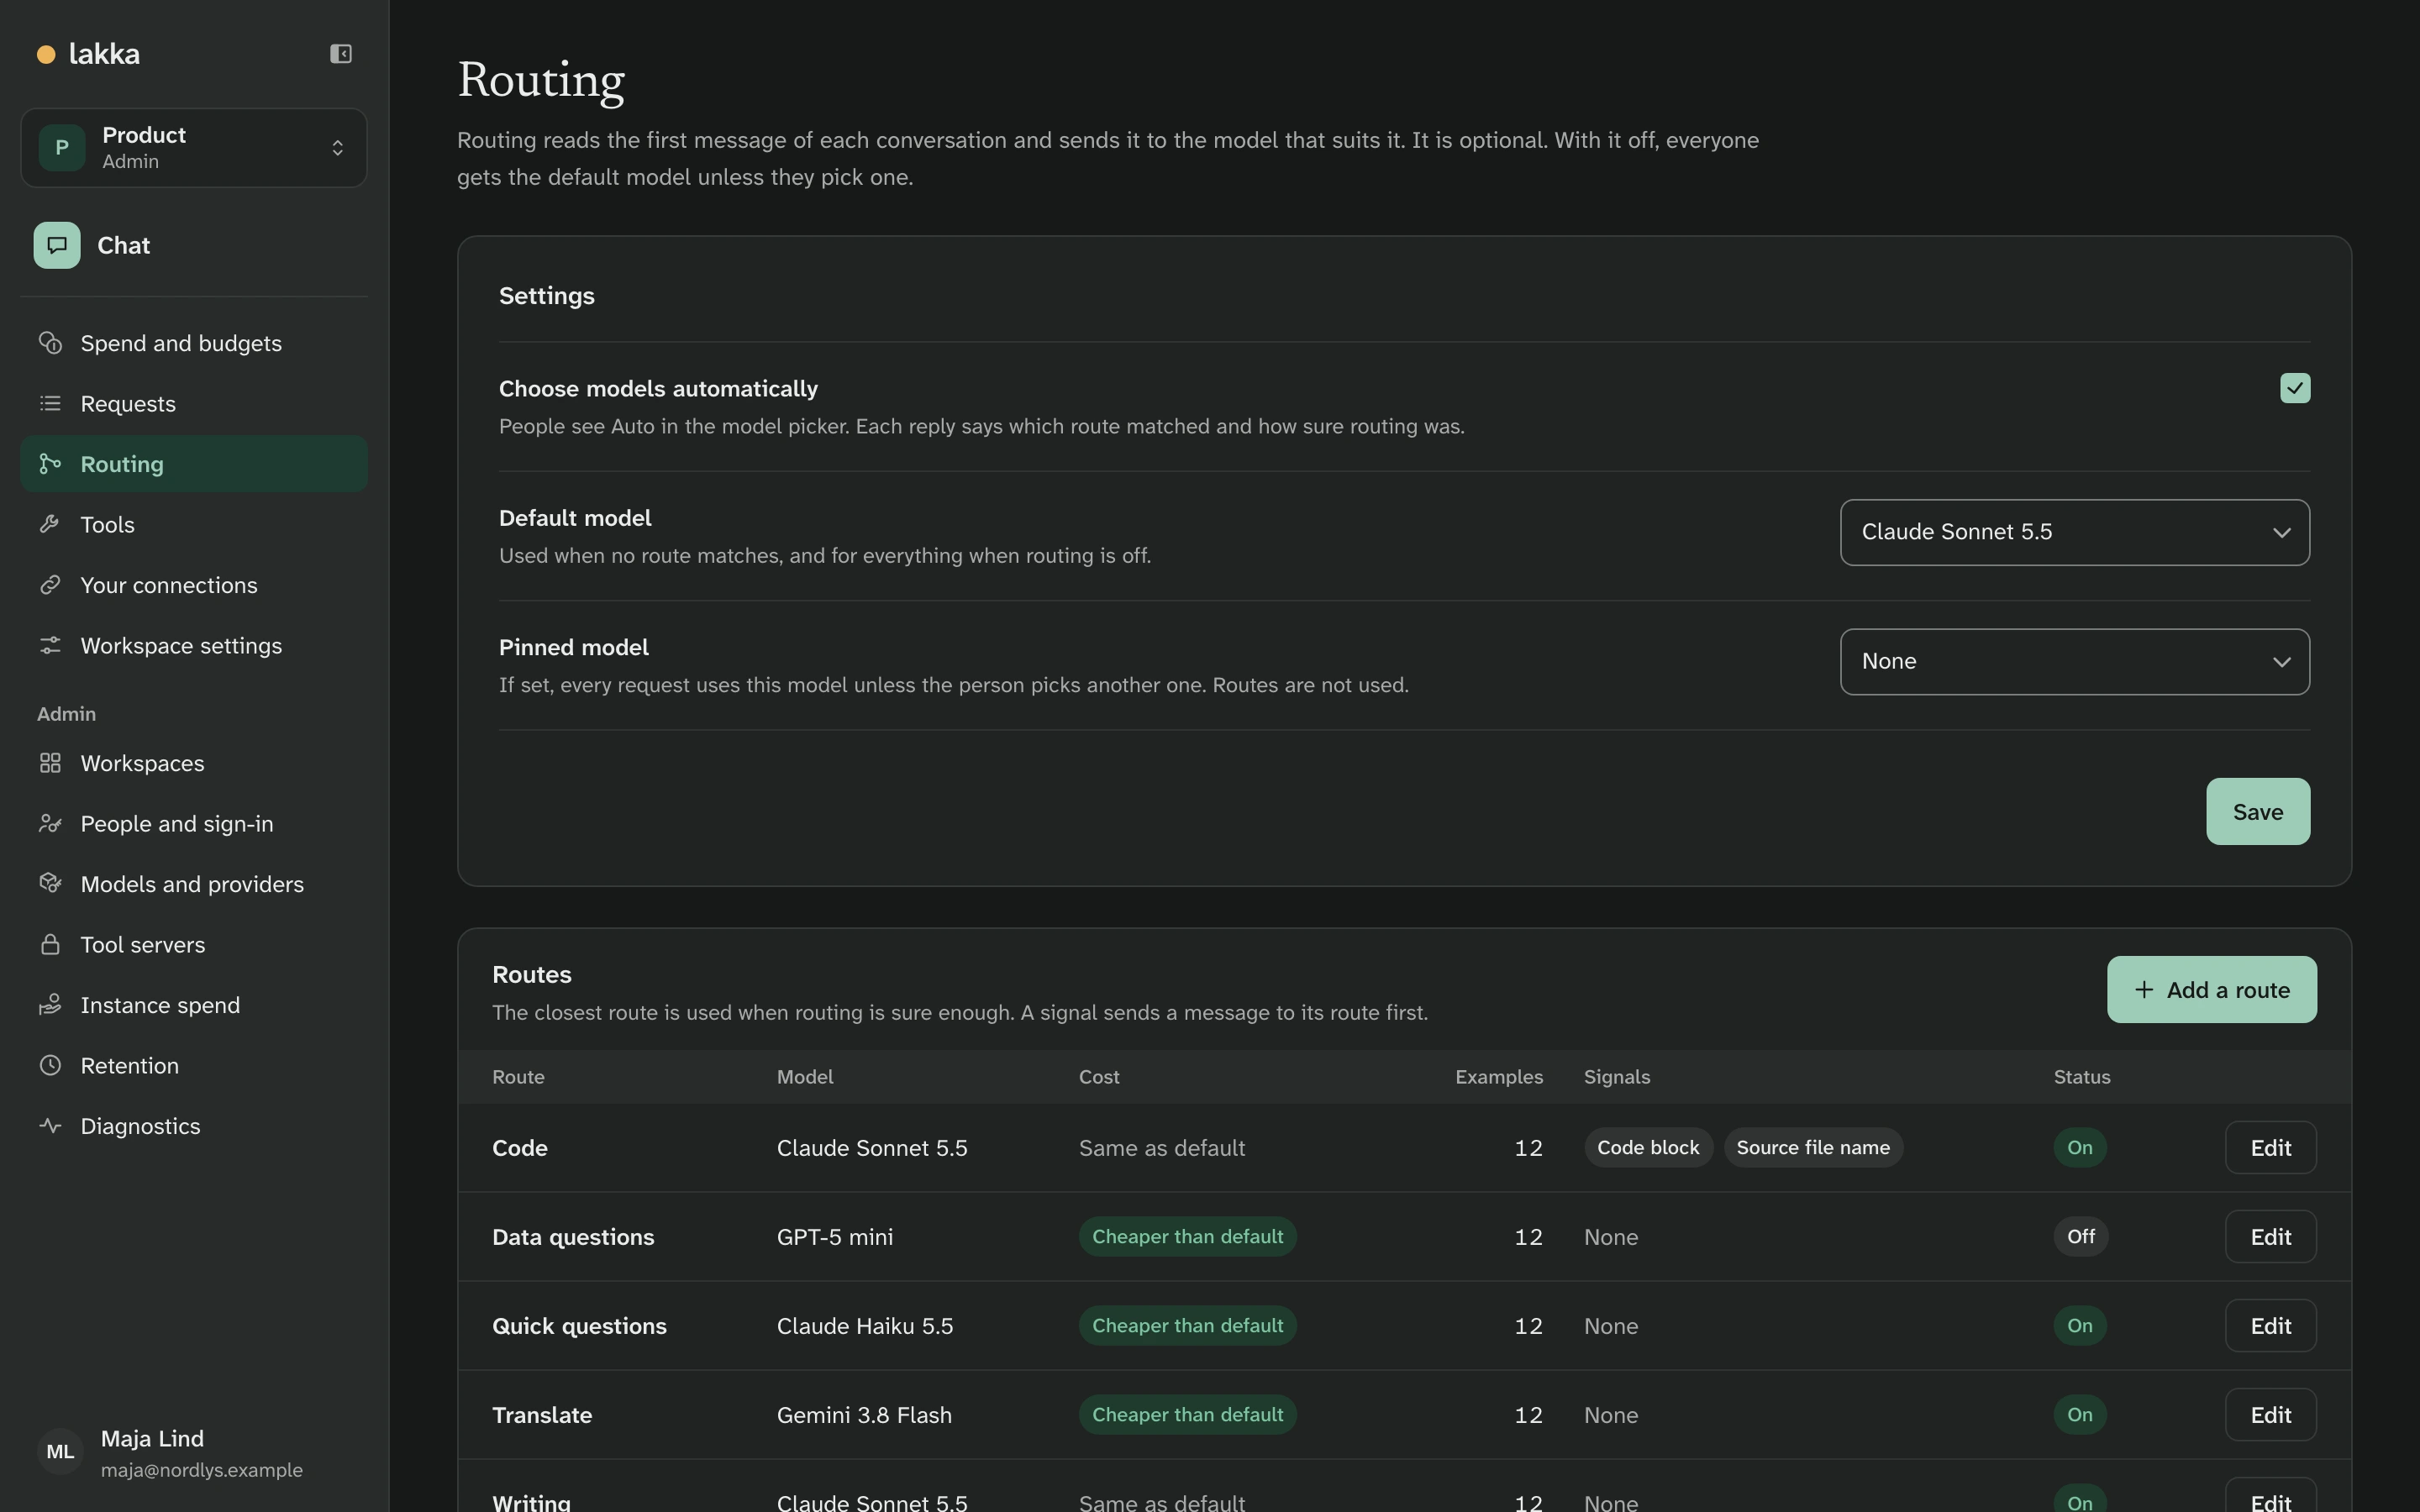Screen dimensions: 2420x1512
Task: Click Cheaper than default badge for Translate
Action: click(1187, 1415)
